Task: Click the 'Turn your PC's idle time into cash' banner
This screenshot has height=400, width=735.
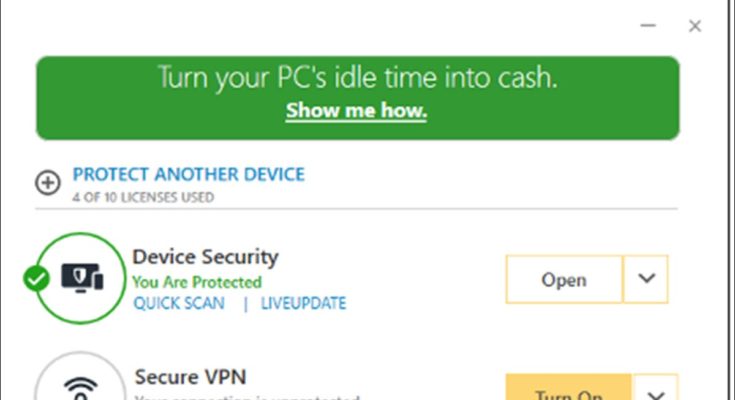Action: 357,79
